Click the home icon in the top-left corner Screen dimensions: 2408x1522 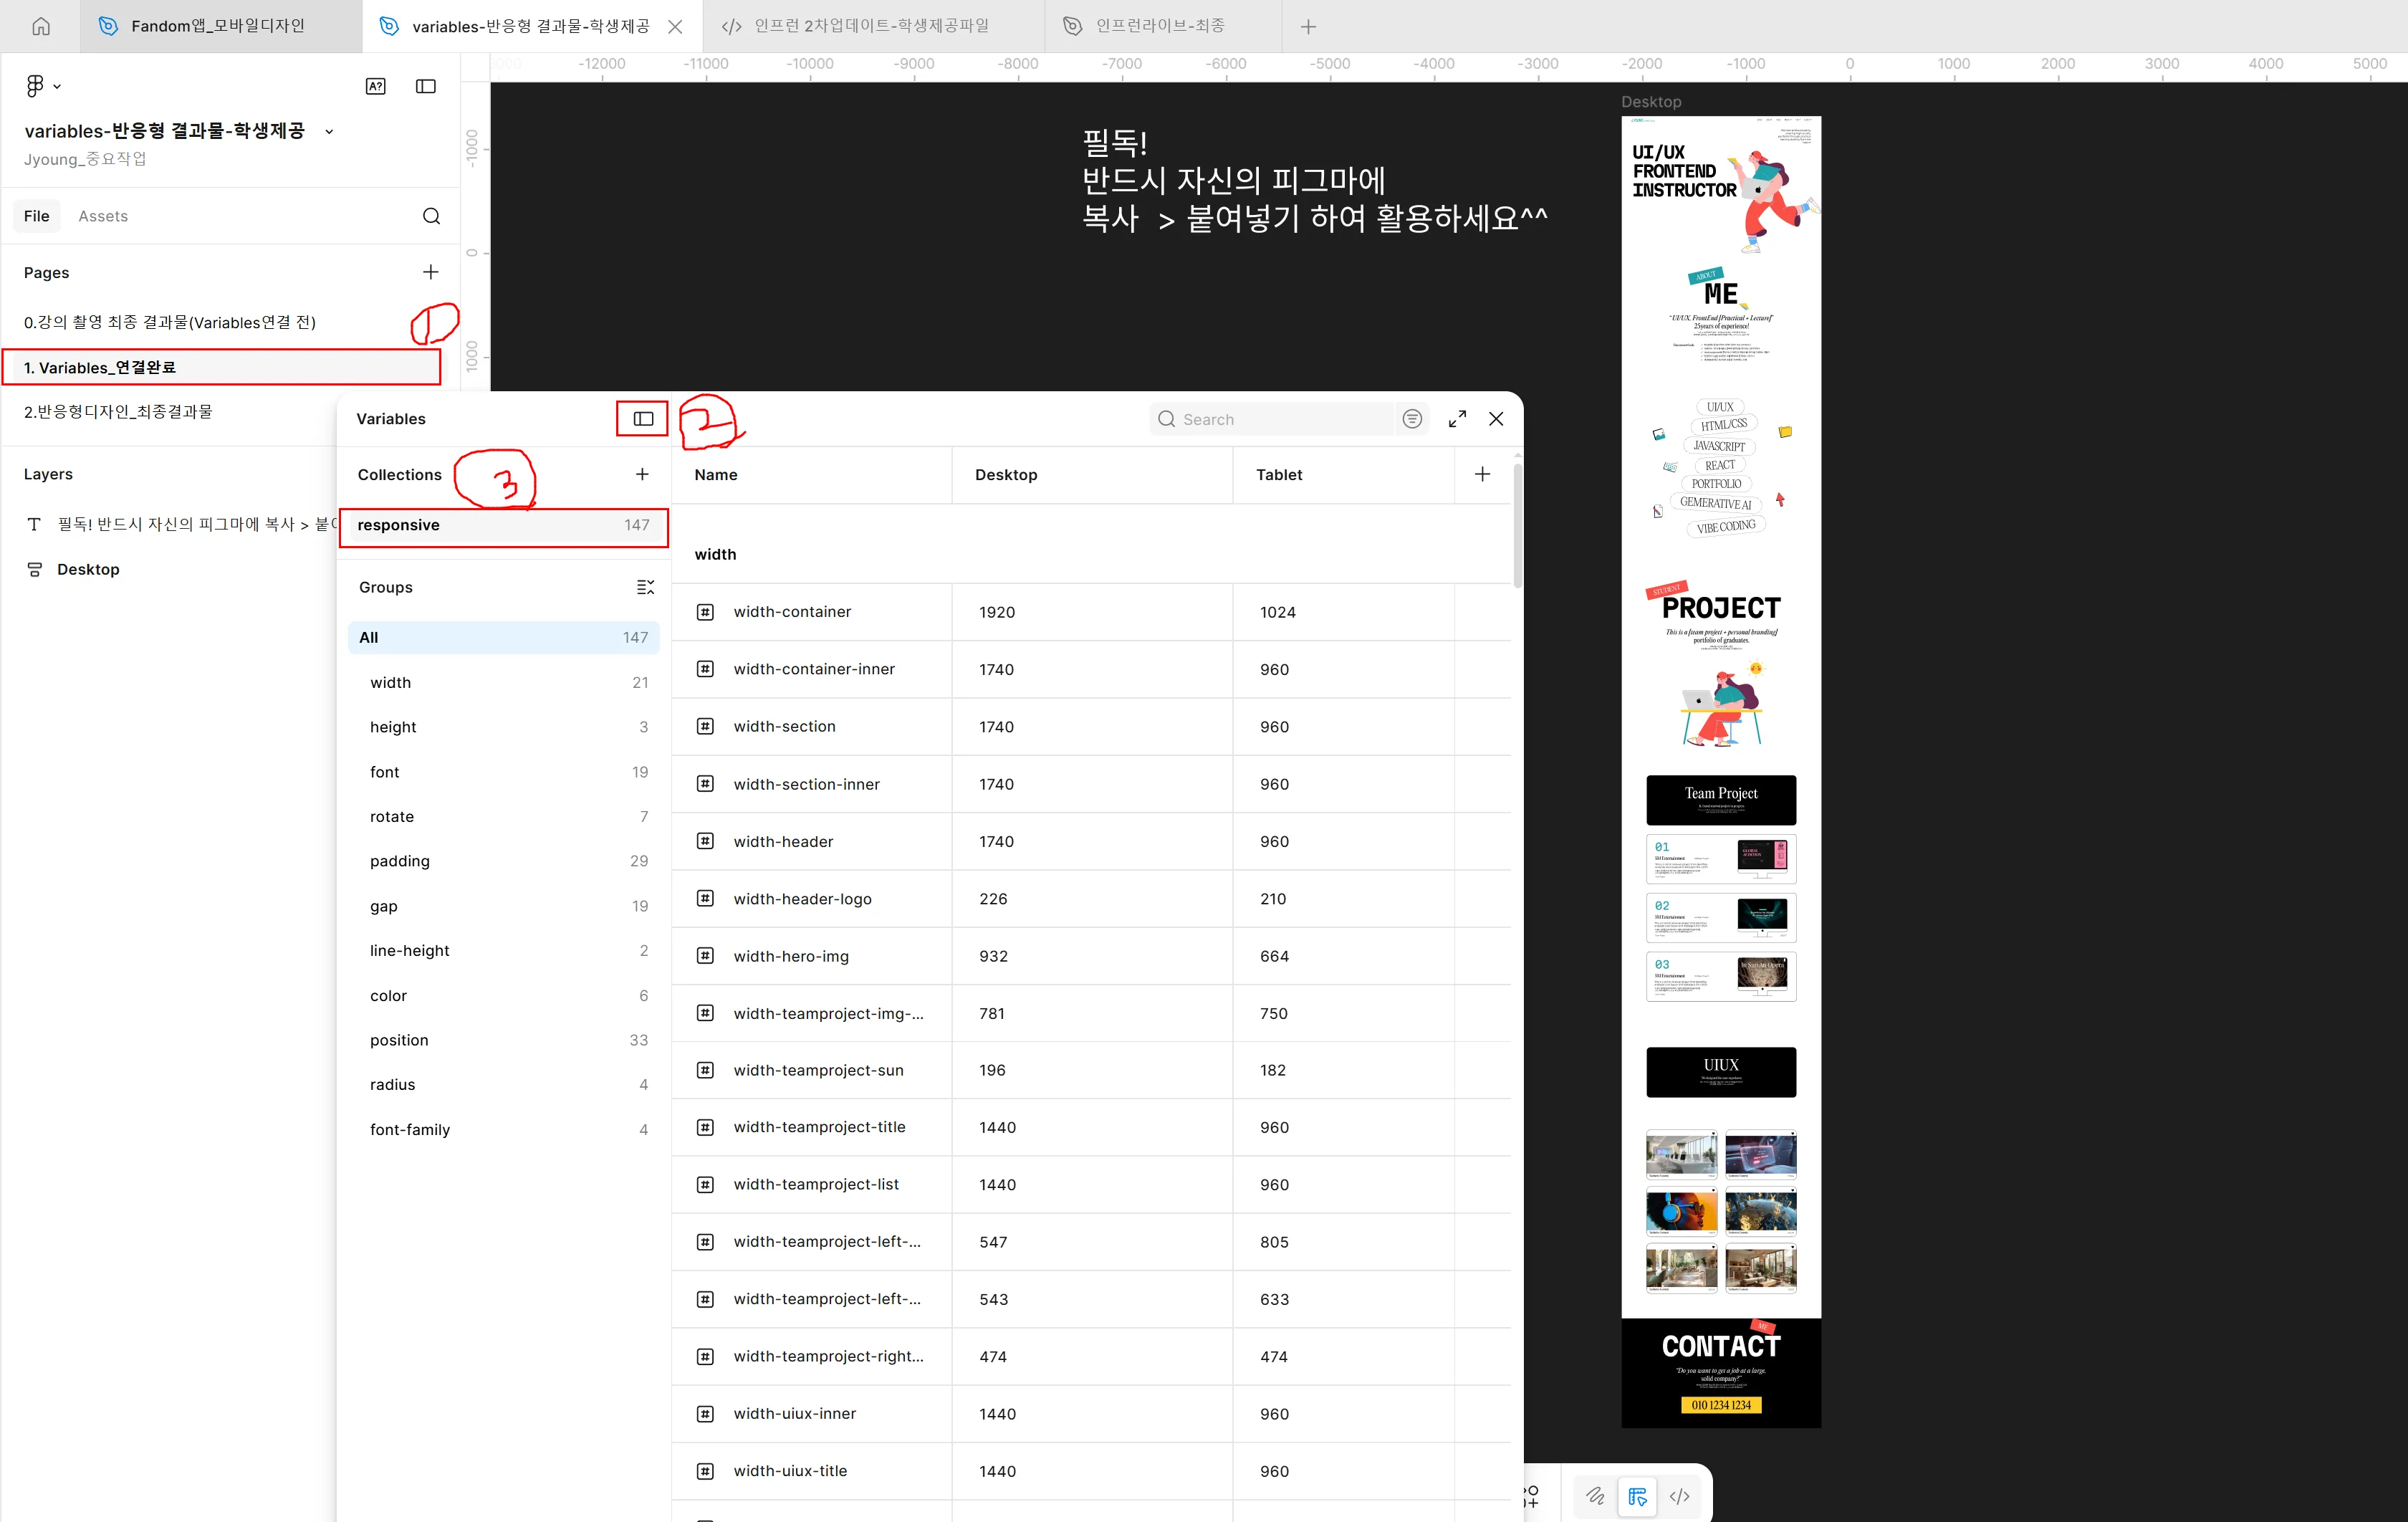coord(40,26)
